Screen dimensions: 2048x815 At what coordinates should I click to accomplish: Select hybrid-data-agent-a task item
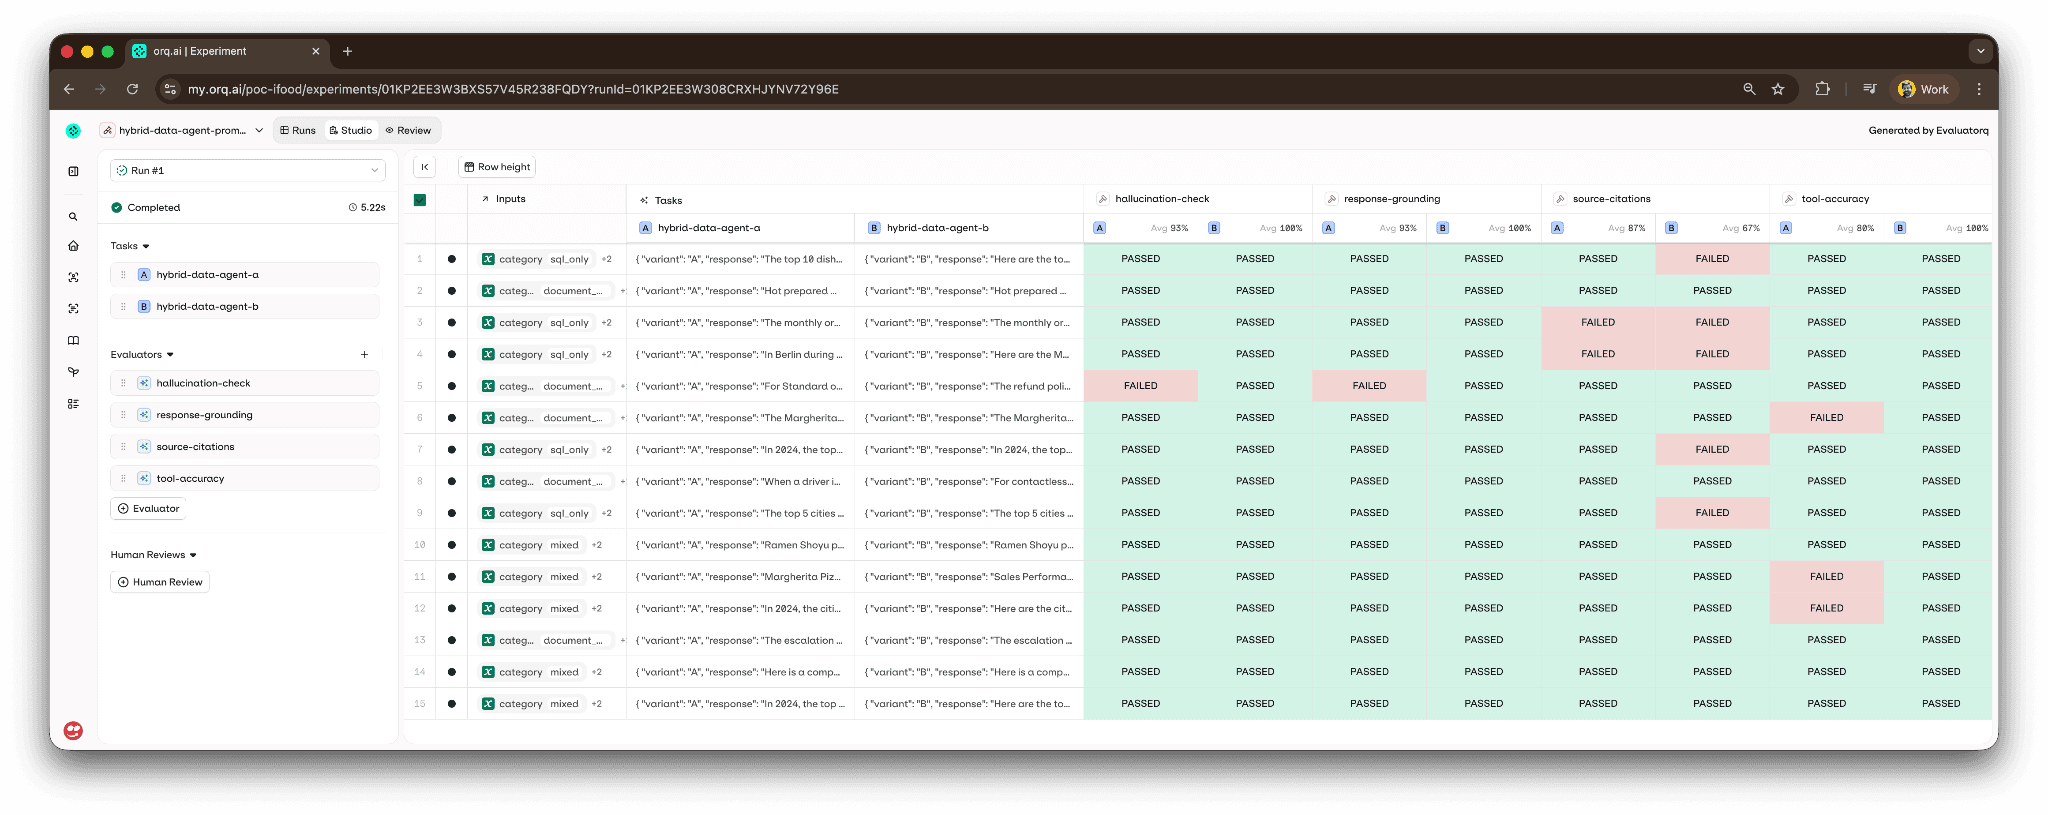pyautogui.click(x=245, y=274)
